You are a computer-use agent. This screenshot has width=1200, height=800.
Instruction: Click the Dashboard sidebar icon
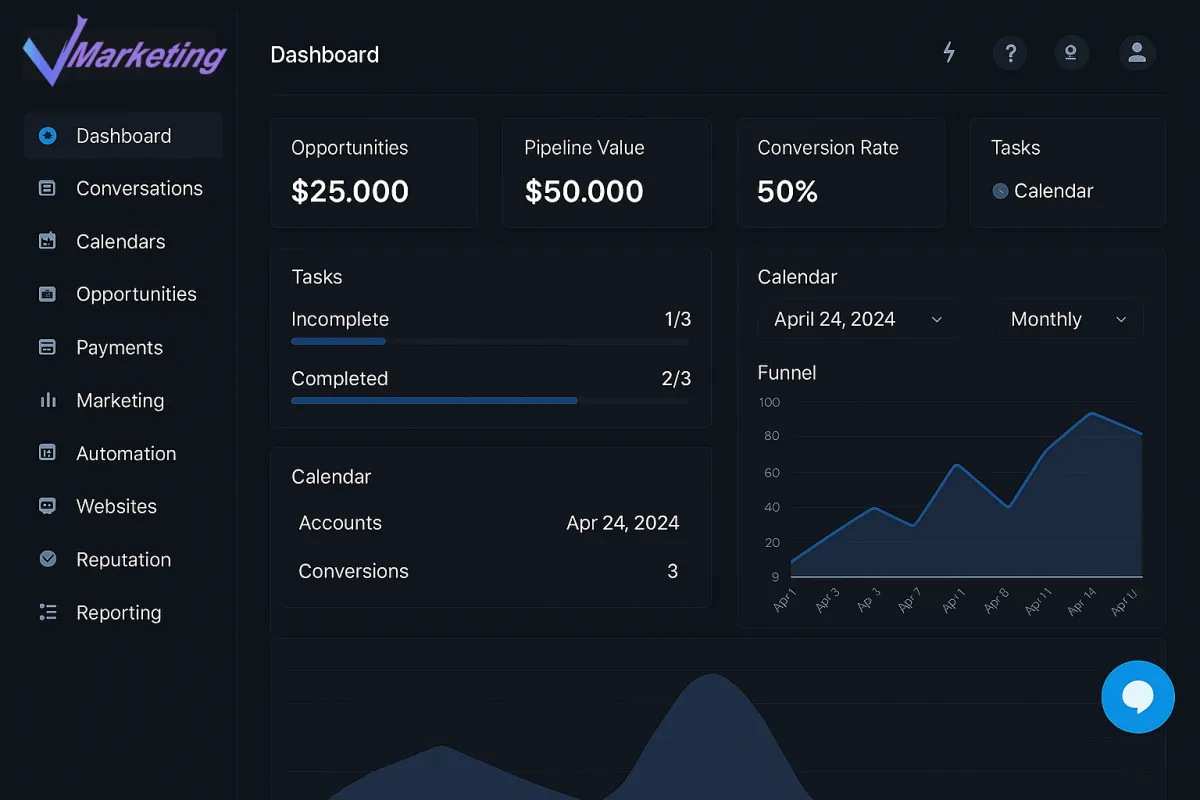pos(47,136)
